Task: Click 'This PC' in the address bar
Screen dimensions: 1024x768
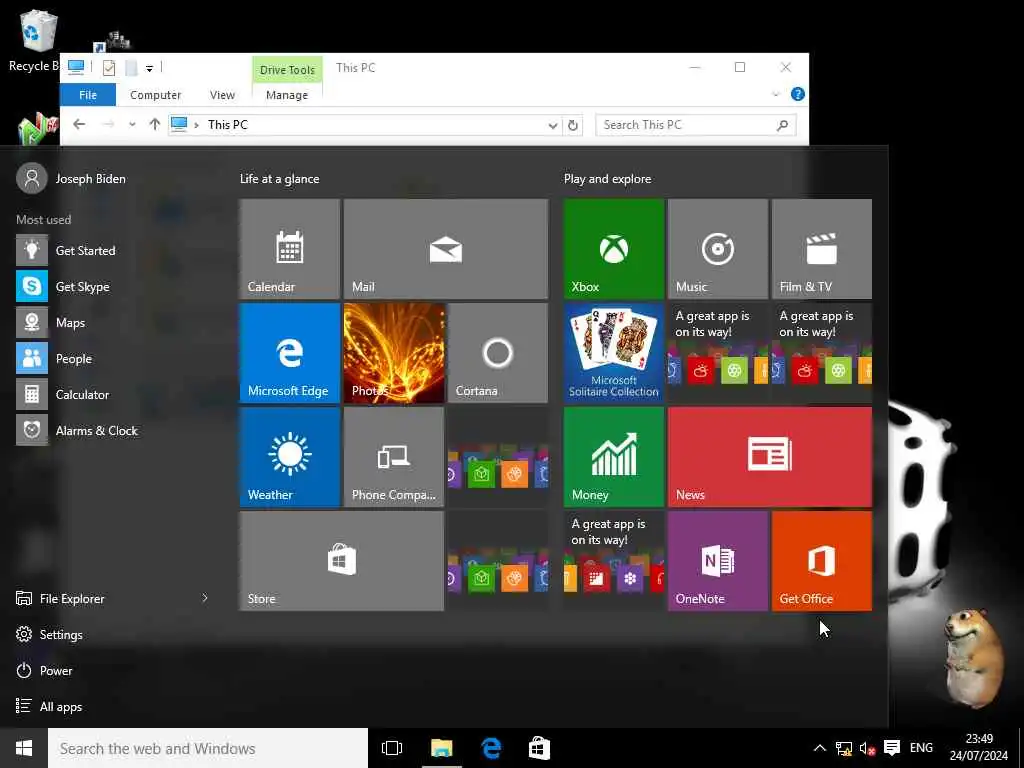Action: 227,125
